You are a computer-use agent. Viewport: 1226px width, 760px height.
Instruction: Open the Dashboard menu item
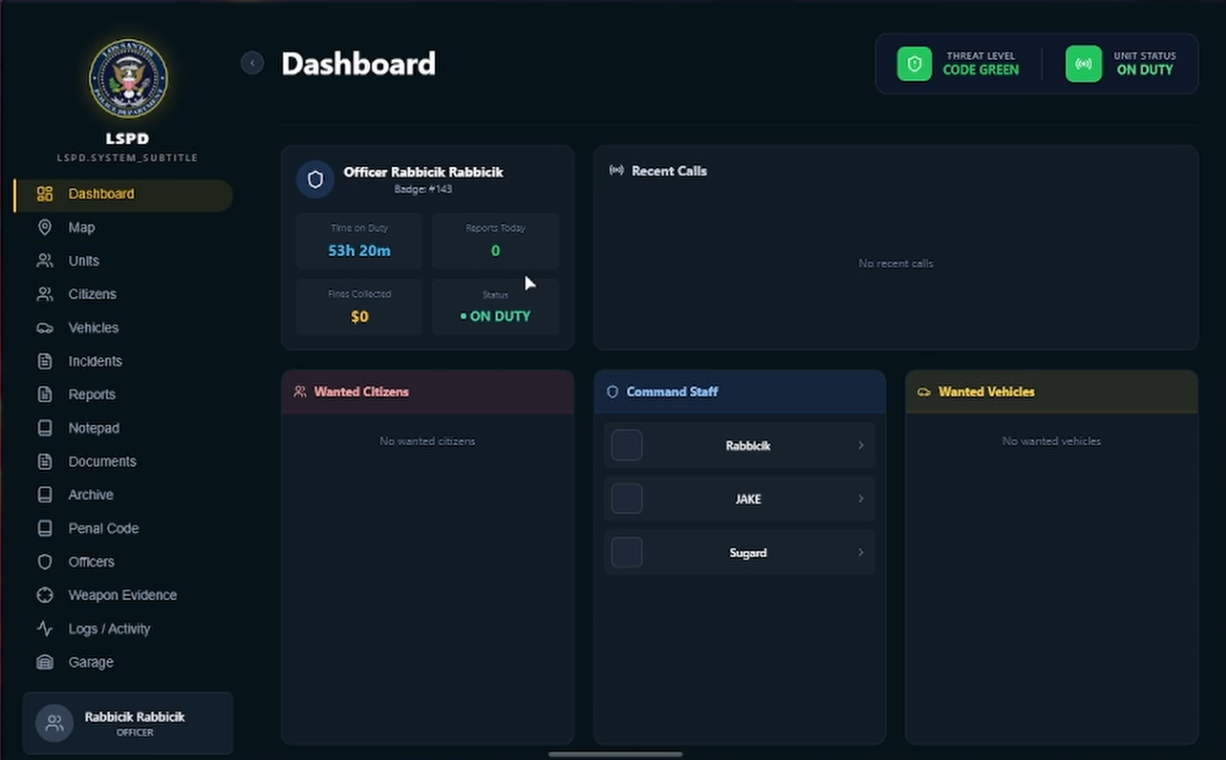(124, 194)
